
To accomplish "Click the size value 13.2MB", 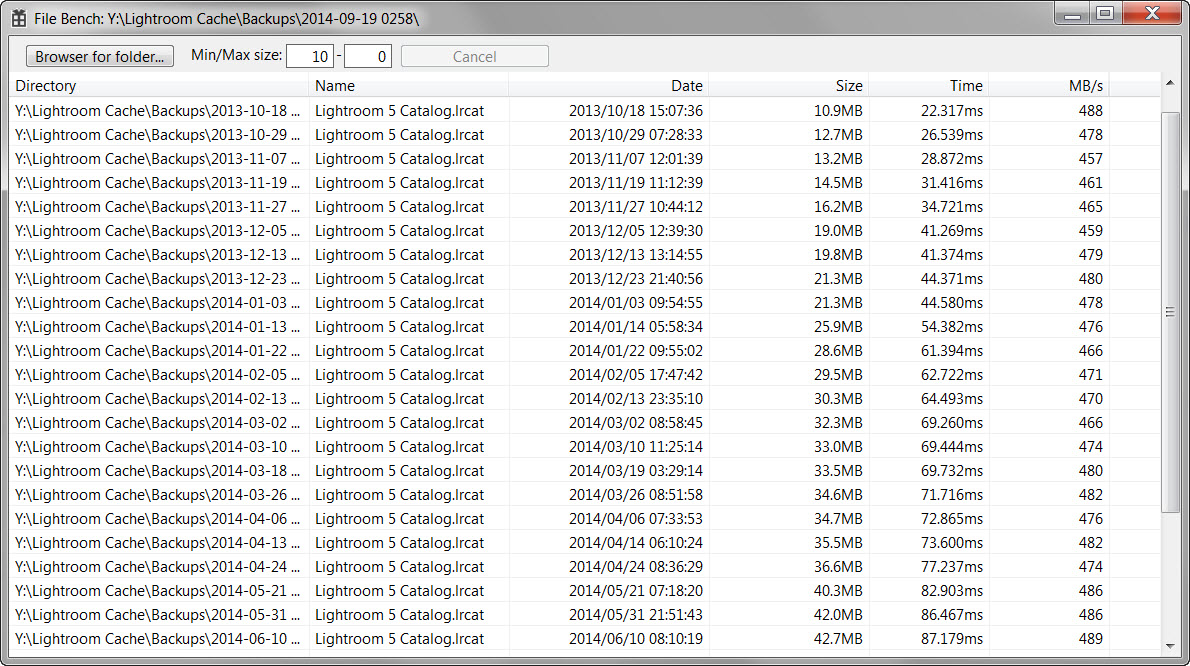I will pos(838,159).
